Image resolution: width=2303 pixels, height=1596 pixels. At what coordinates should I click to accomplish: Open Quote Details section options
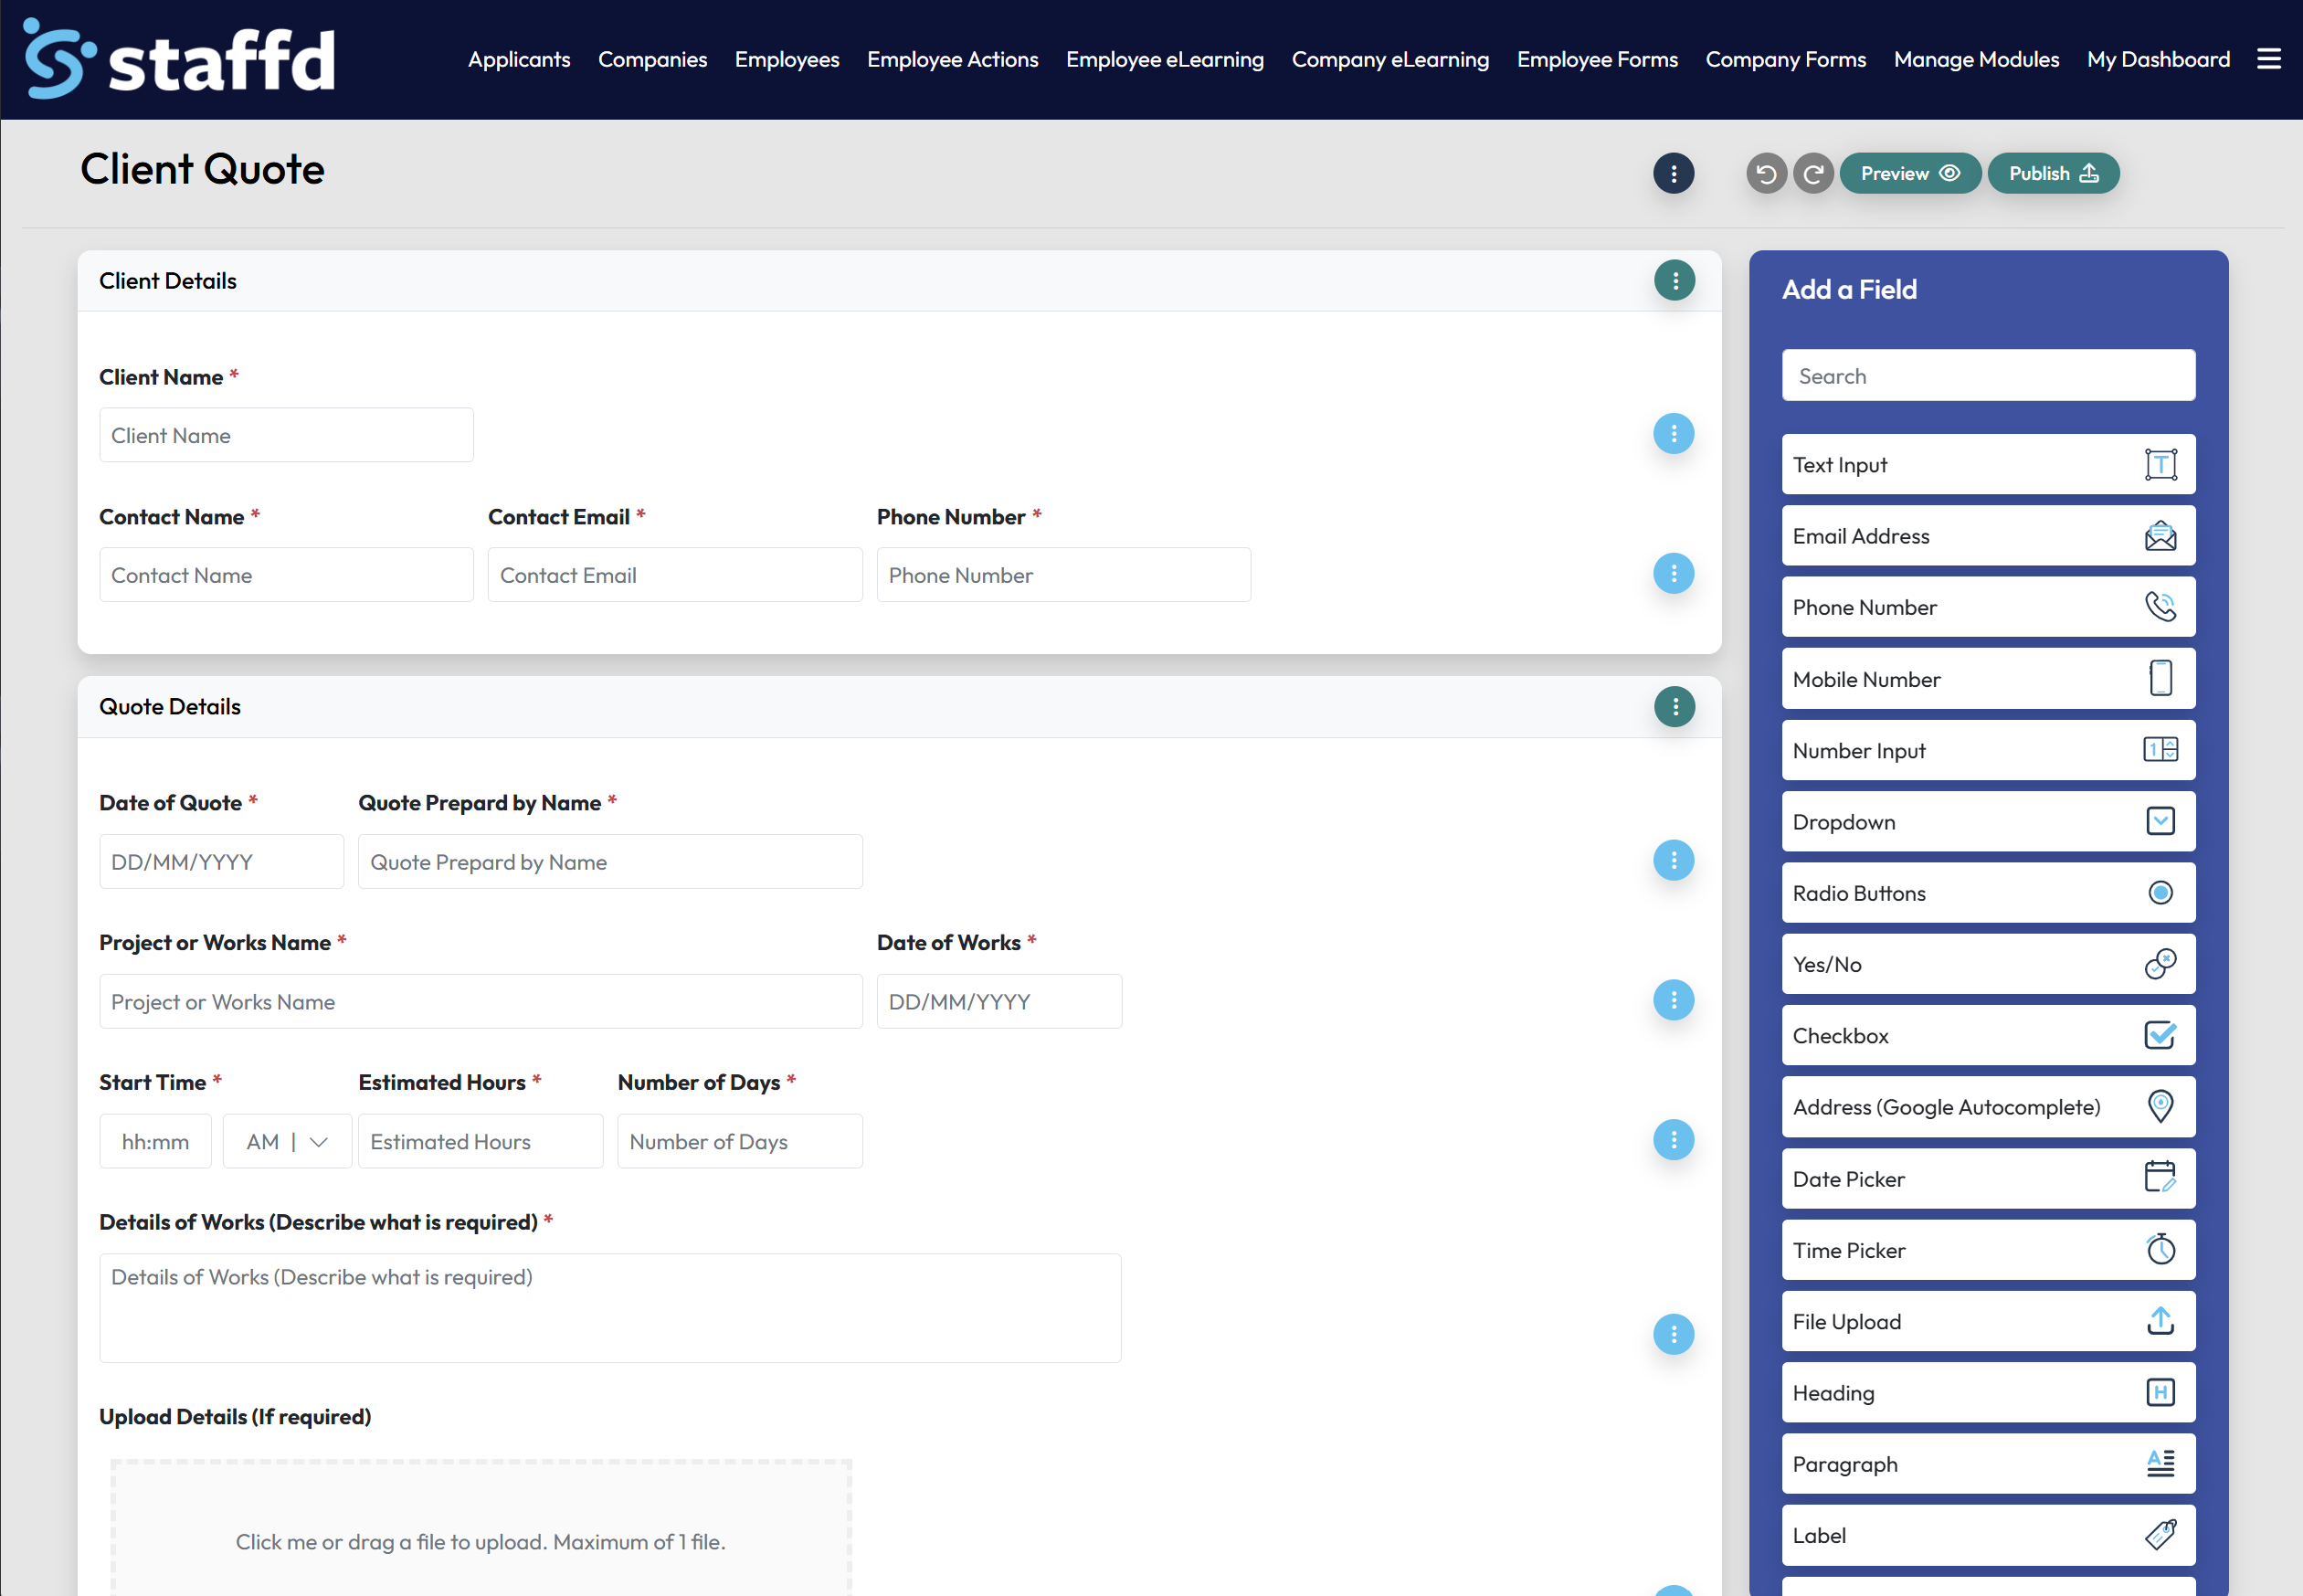point(1674,707)
